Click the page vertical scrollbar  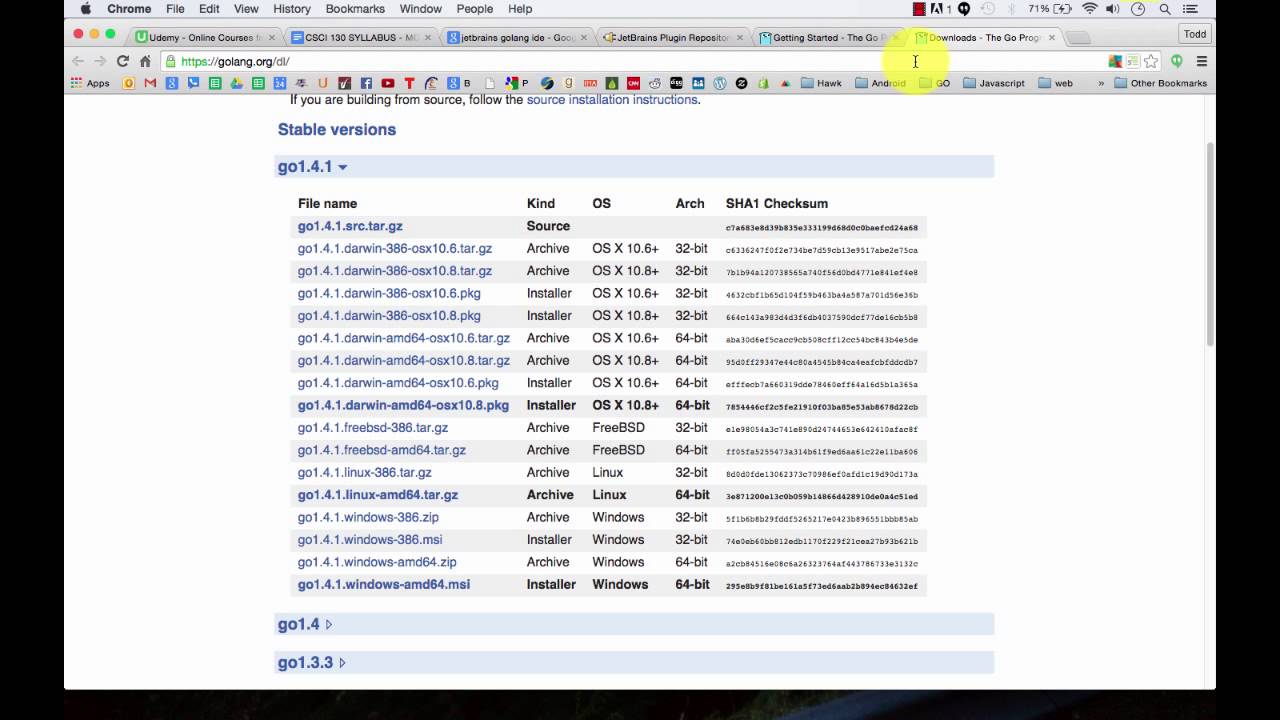1210,245
